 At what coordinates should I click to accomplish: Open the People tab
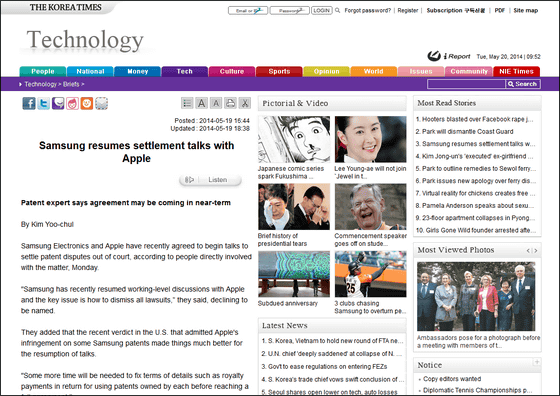point(43,71)
